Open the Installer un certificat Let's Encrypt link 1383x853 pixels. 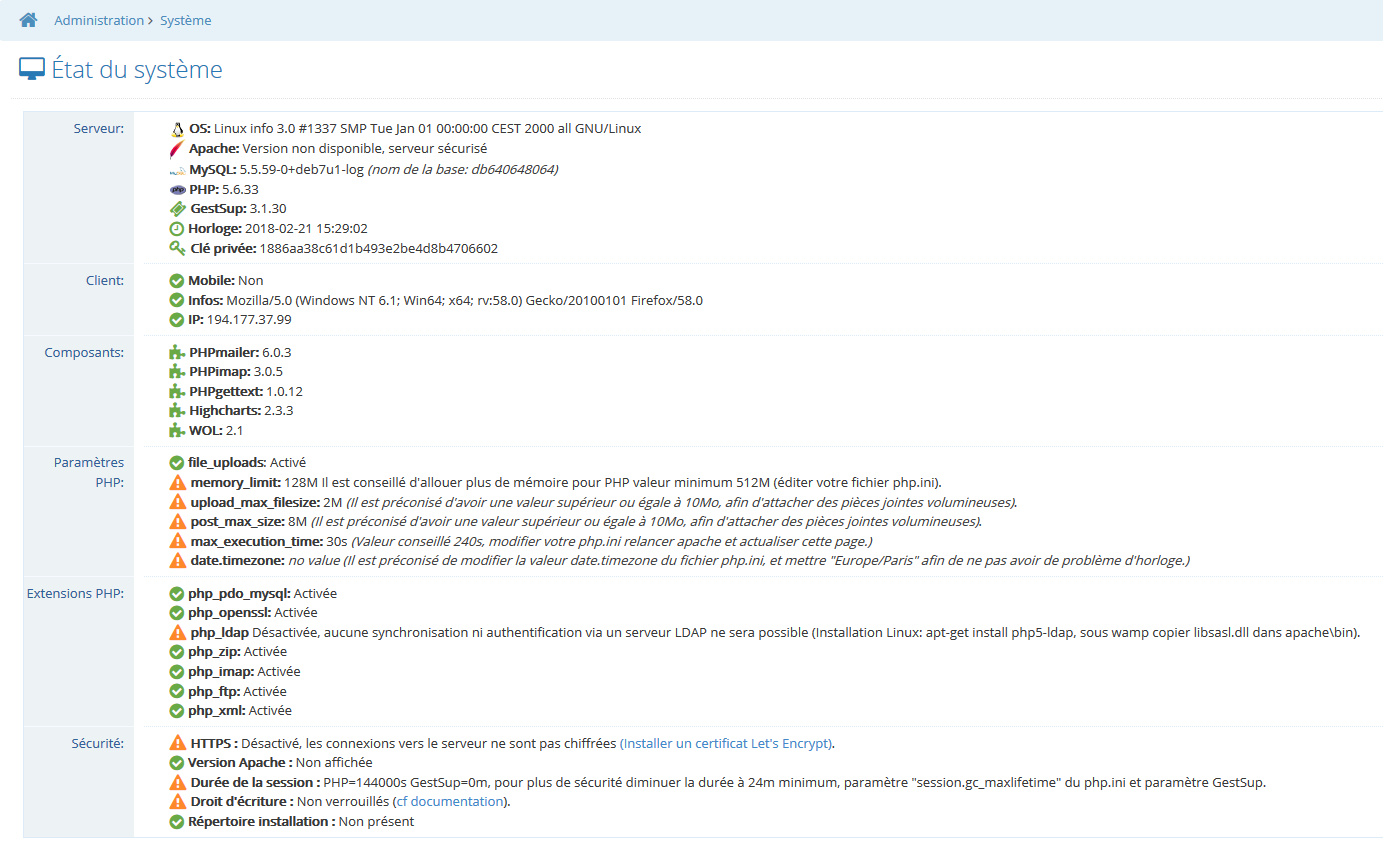[726, 743]
